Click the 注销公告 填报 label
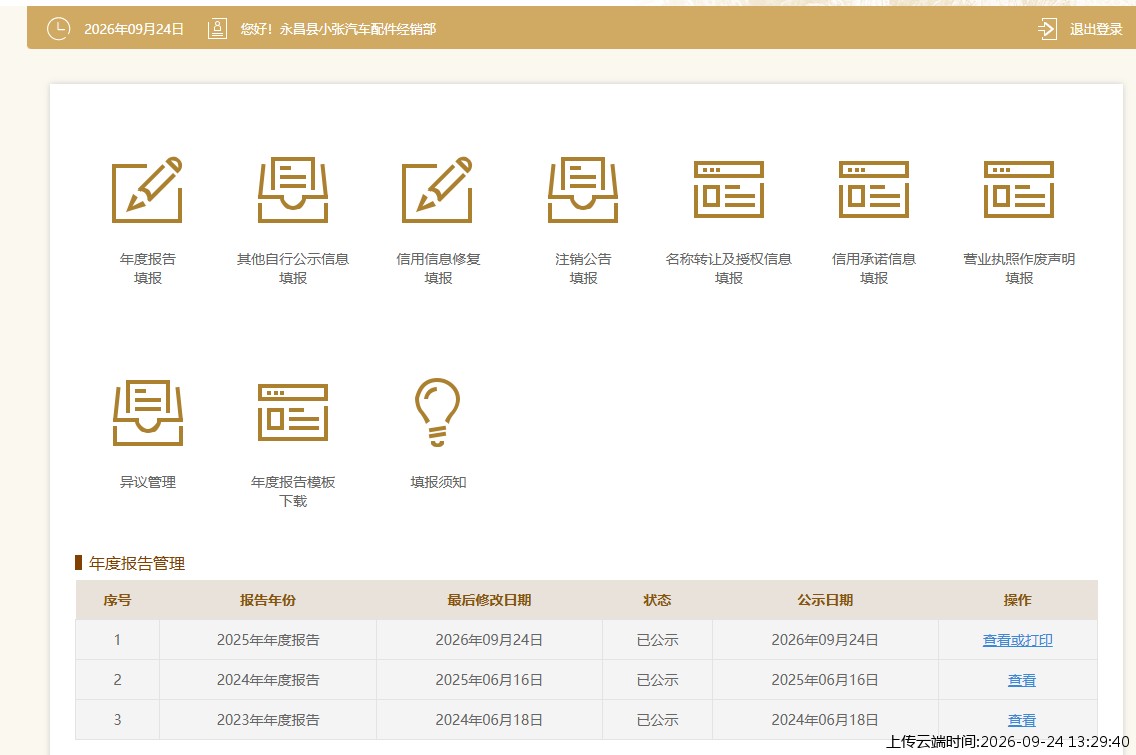This screenshot has height=755, width=1136. click(583, 268)
